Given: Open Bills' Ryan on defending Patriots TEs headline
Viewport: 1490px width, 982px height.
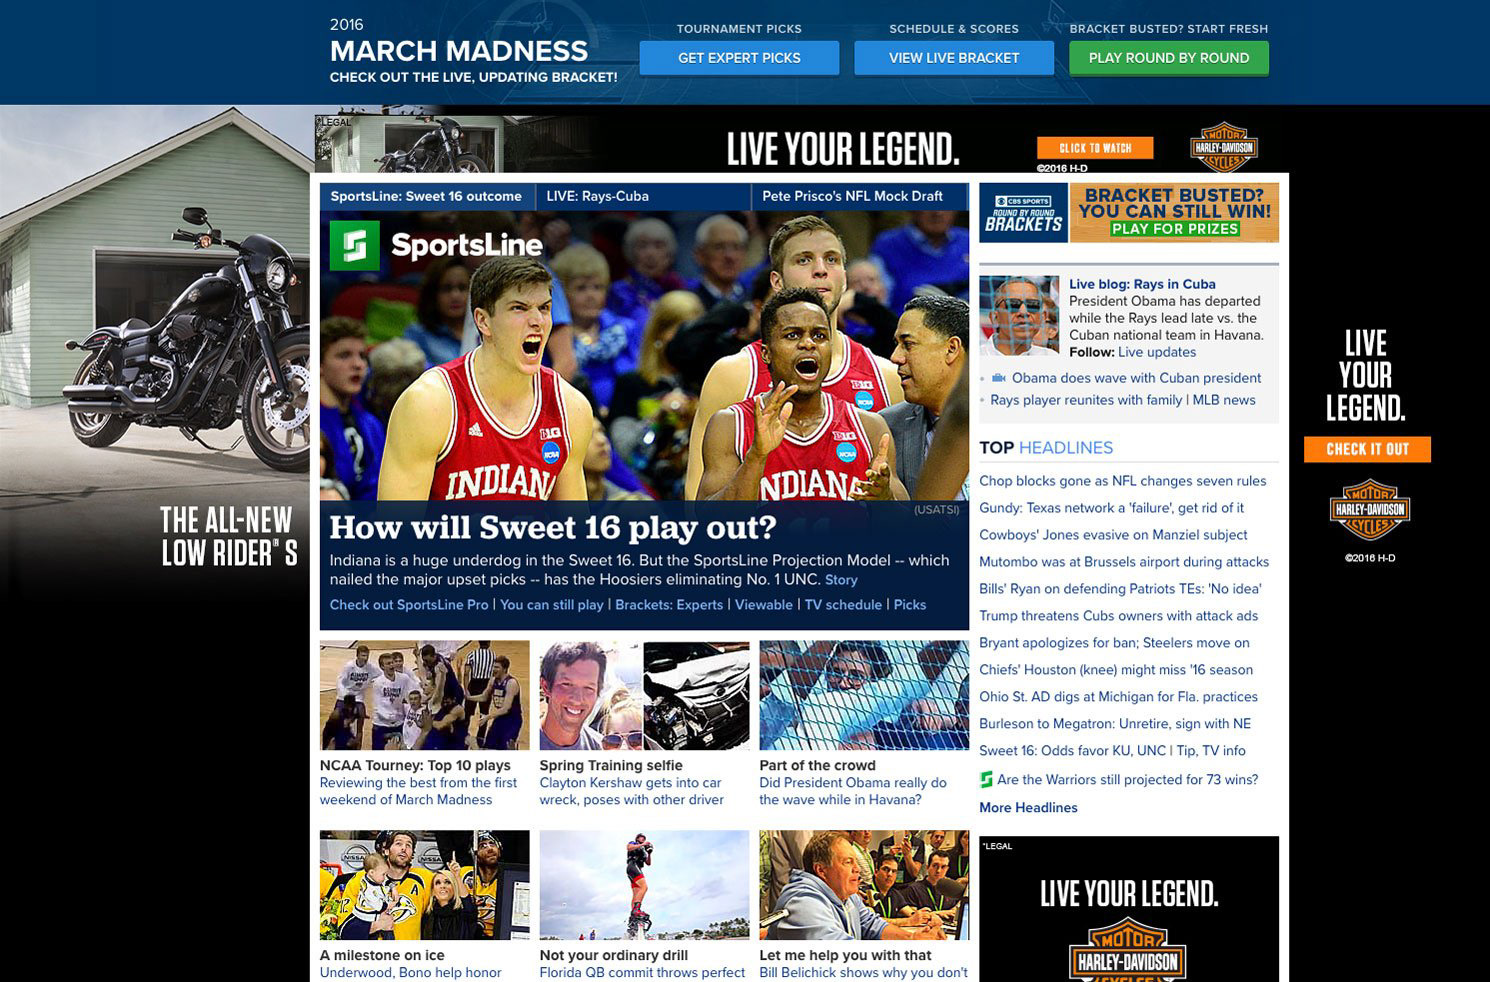Looking at the screenshot, I should pyautogui.click(x=1120, y=589).
